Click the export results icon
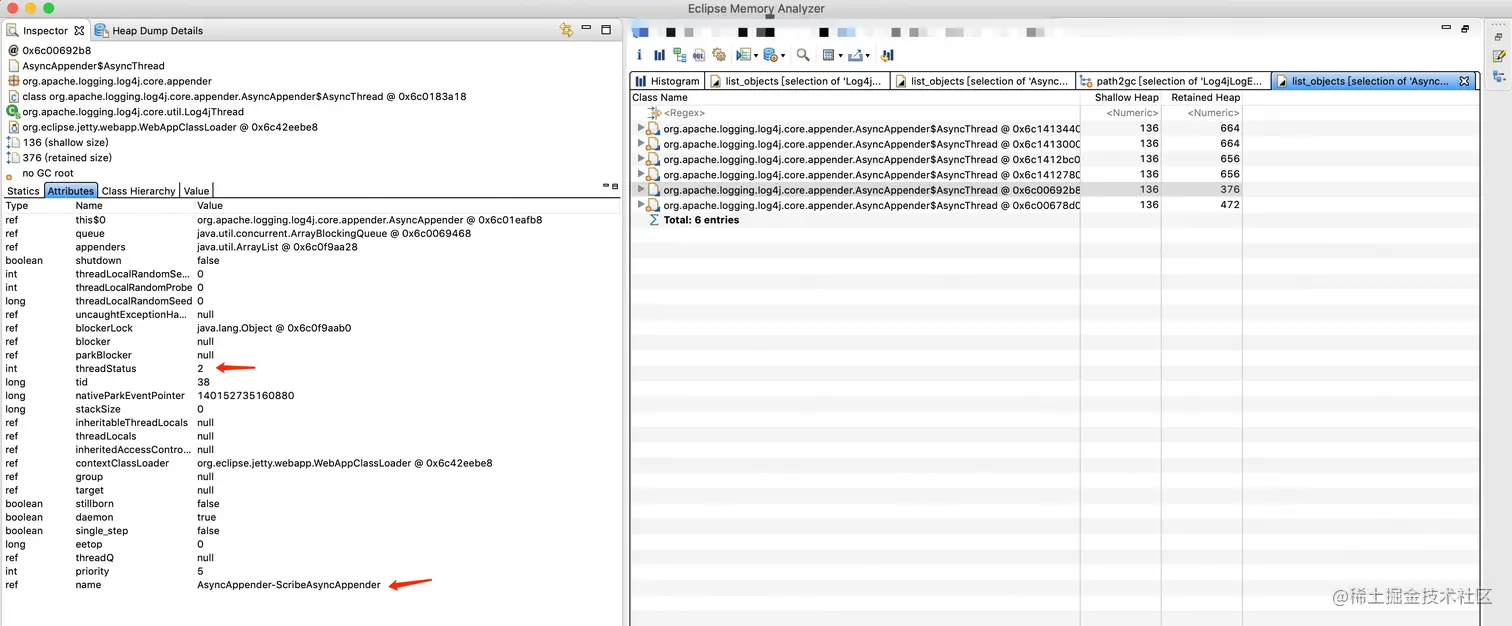The height and width of the screenshot is (626, 1512). 855,55
